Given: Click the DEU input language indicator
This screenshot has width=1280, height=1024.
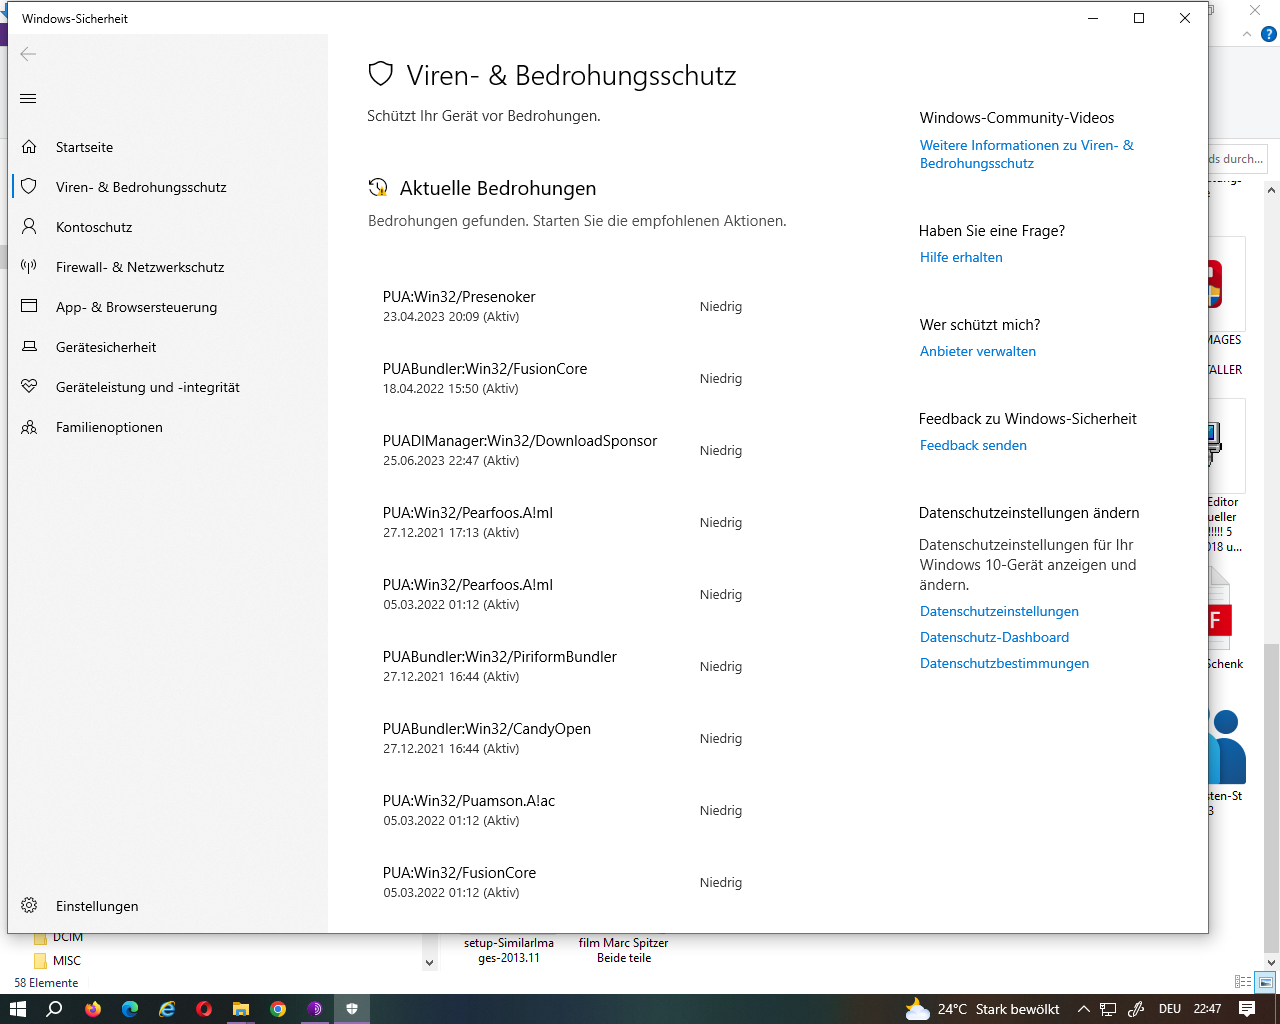Looking at the screenshot, I should tap(1170, 1009).
